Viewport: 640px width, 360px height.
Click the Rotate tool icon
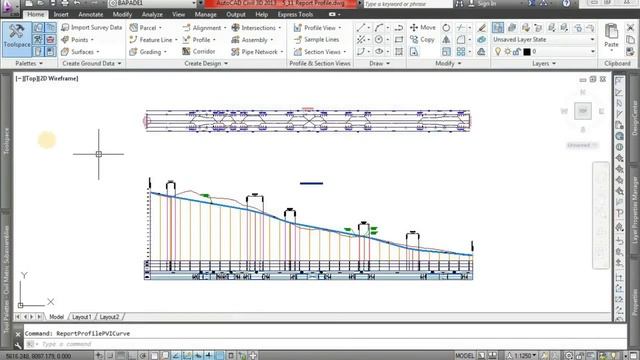point(446,28)
